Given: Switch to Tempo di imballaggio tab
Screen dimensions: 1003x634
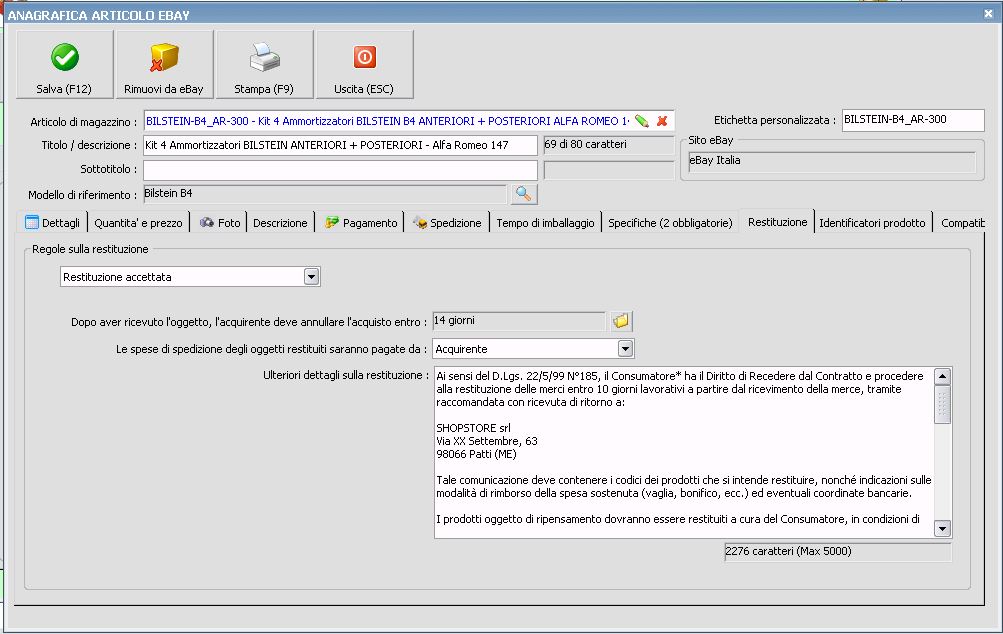Looking at the screenshot, I should 545,223.
